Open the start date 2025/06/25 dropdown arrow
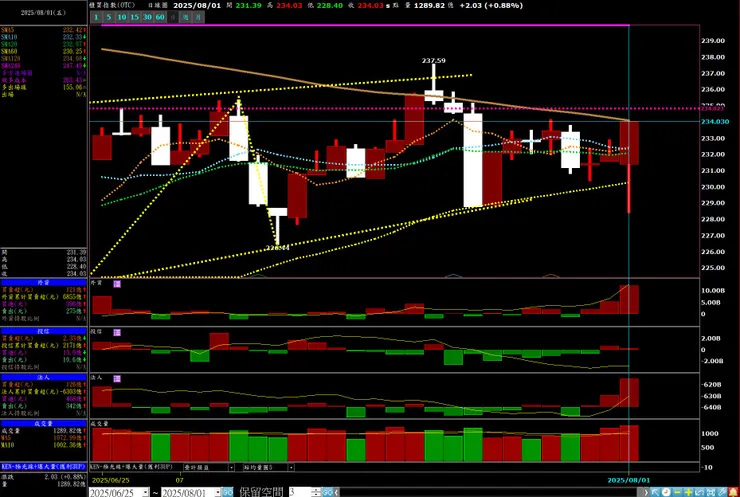 click(x=146, y=492)
